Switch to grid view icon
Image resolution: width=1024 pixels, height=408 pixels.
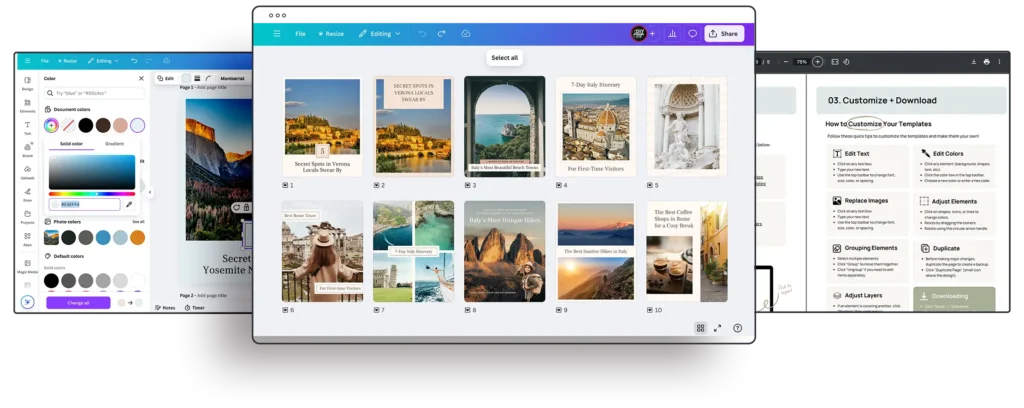tap(700, 327)
